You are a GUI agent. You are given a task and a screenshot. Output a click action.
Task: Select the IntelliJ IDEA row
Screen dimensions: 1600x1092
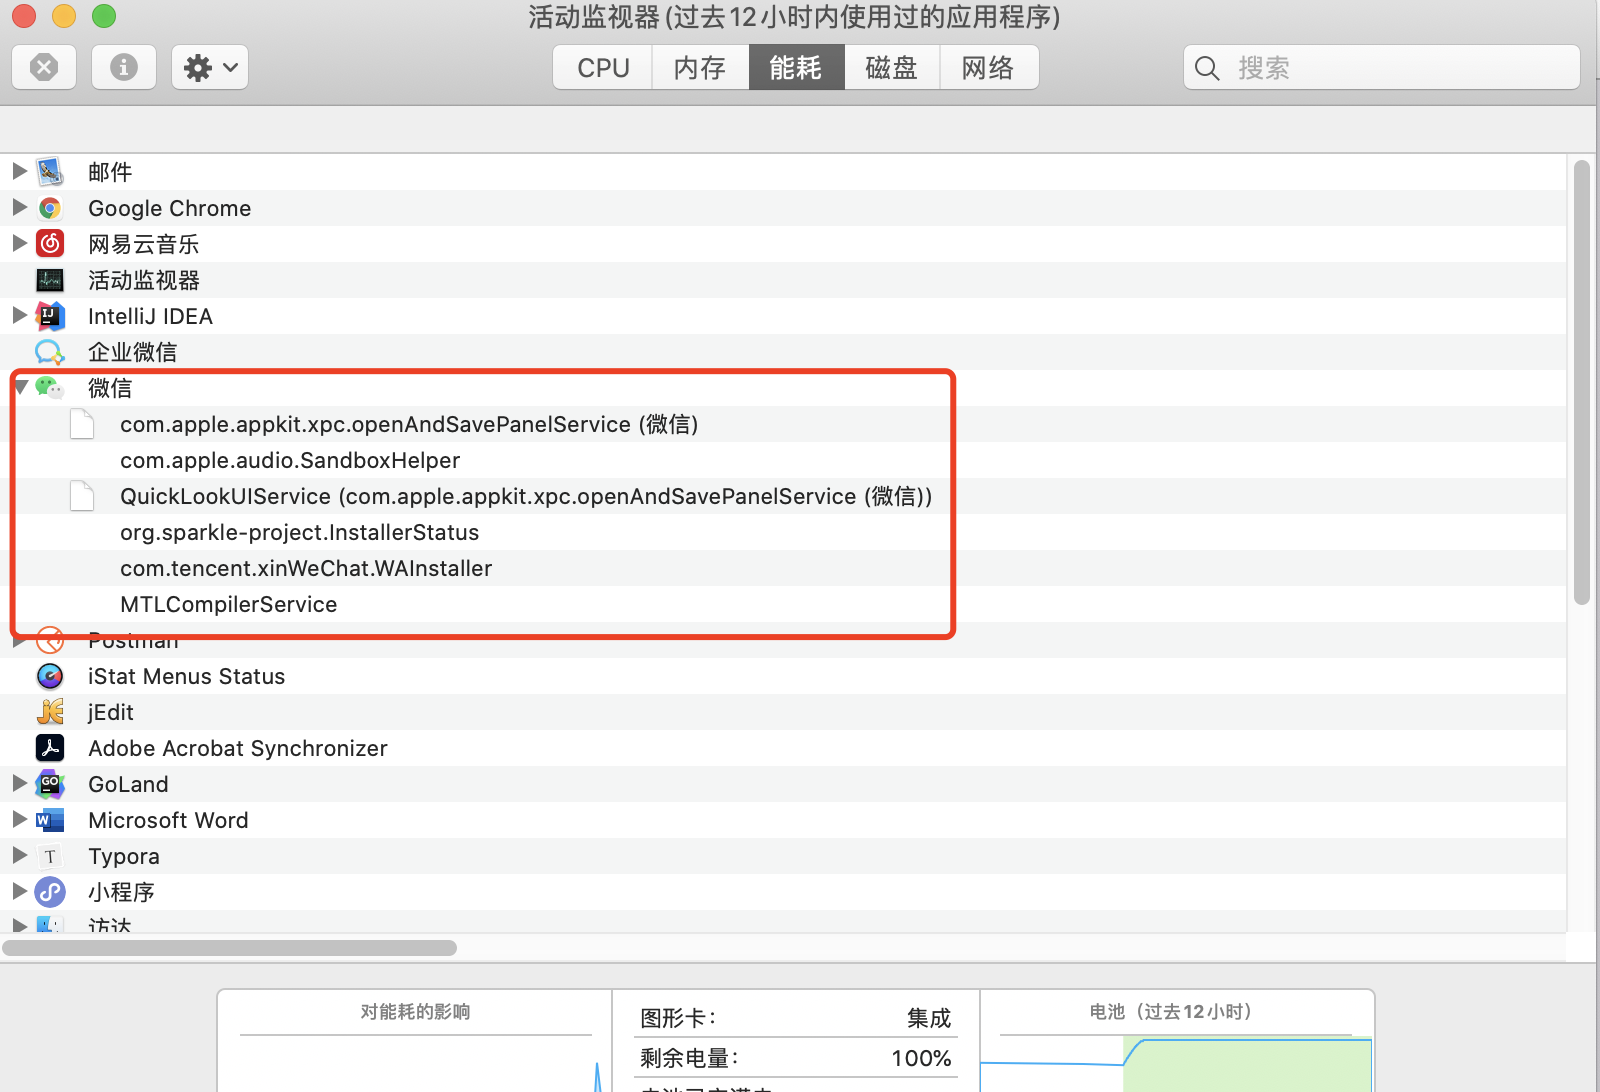click(x=784, y=316)
